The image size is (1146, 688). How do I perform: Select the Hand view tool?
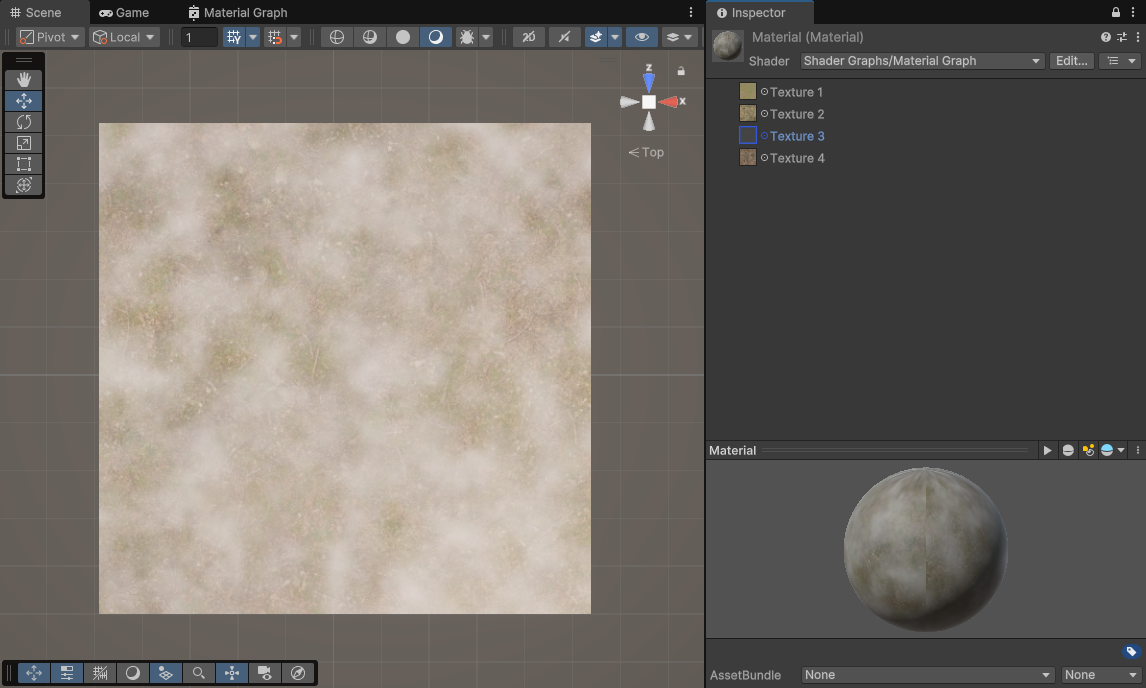[24, 79]
